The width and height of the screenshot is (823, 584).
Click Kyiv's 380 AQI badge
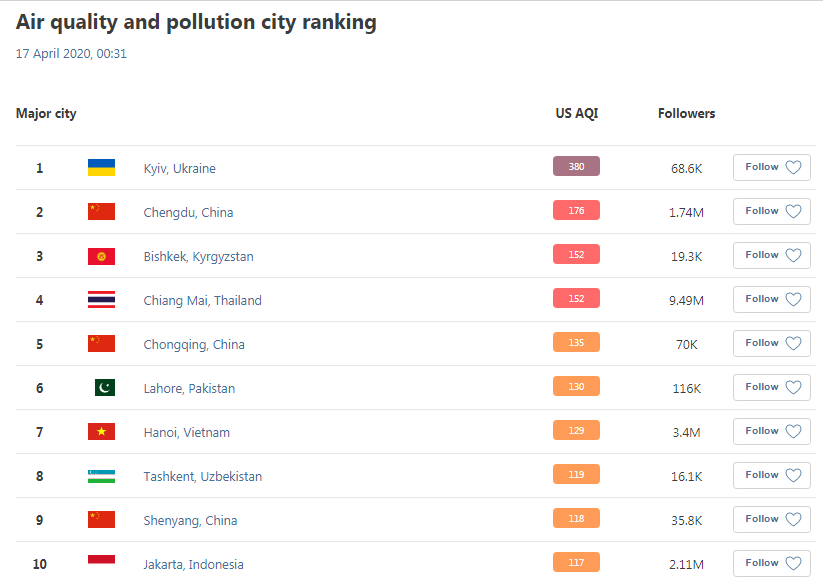pyautogui.click(x=576, y=167)
